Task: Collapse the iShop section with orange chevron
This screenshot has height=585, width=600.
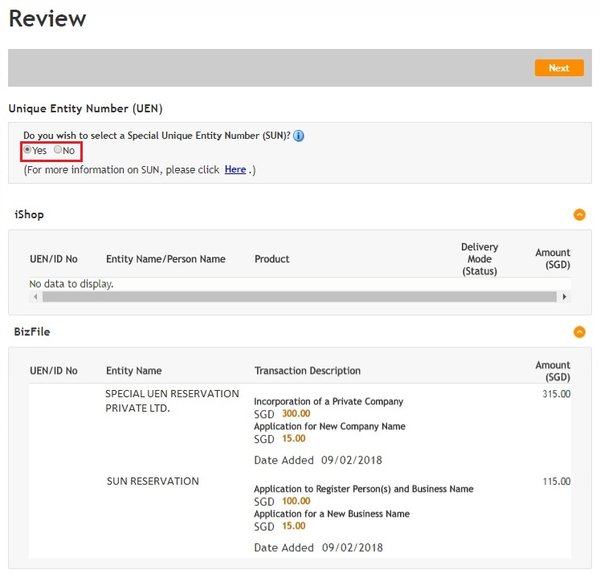Action: point(578,214)
